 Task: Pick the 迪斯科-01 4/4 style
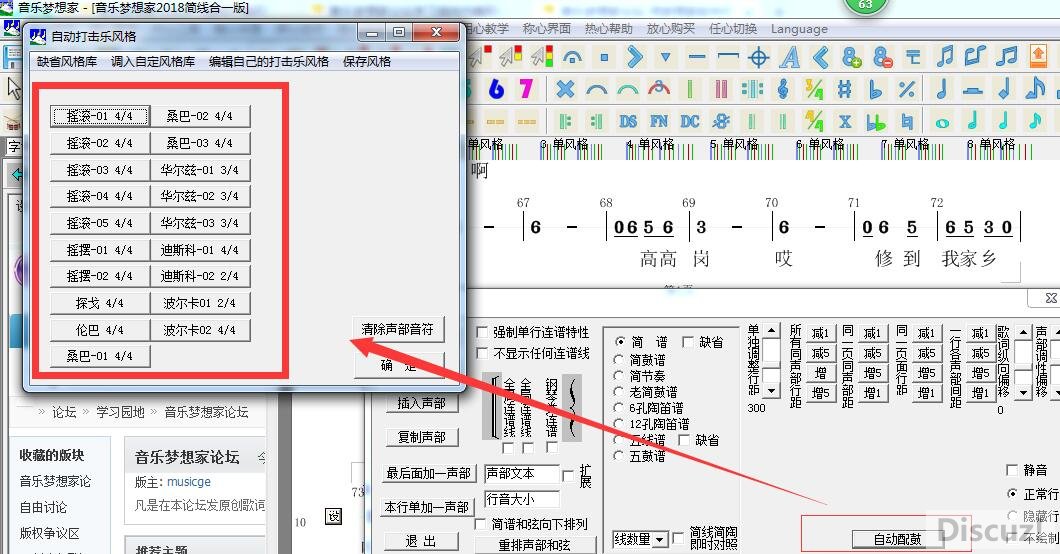(x=200, y=250)
